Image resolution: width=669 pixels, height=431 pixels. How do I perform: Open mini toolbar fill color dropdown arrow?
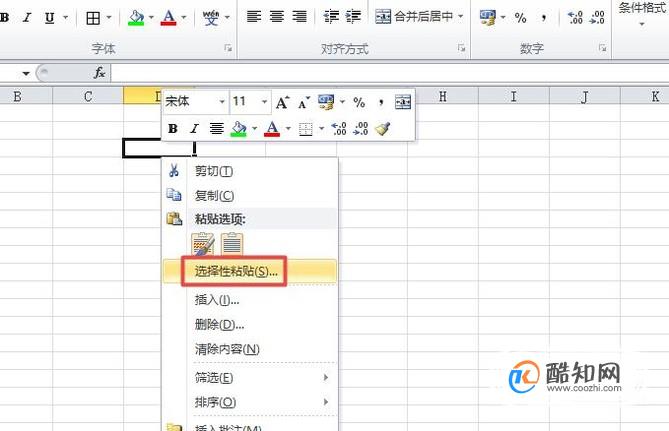point(254,128)
